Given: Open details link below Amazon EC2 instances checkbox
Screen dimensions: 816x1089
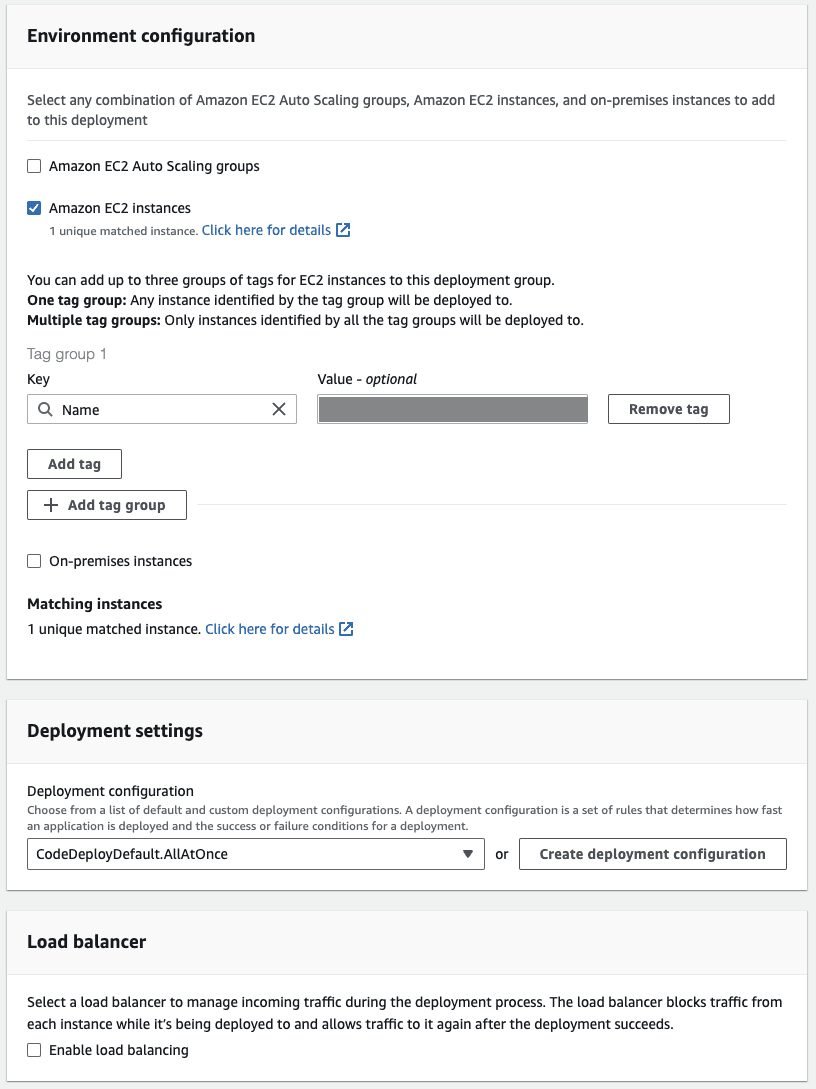Looking at the screenshot, I should click(x=266, y=230).
